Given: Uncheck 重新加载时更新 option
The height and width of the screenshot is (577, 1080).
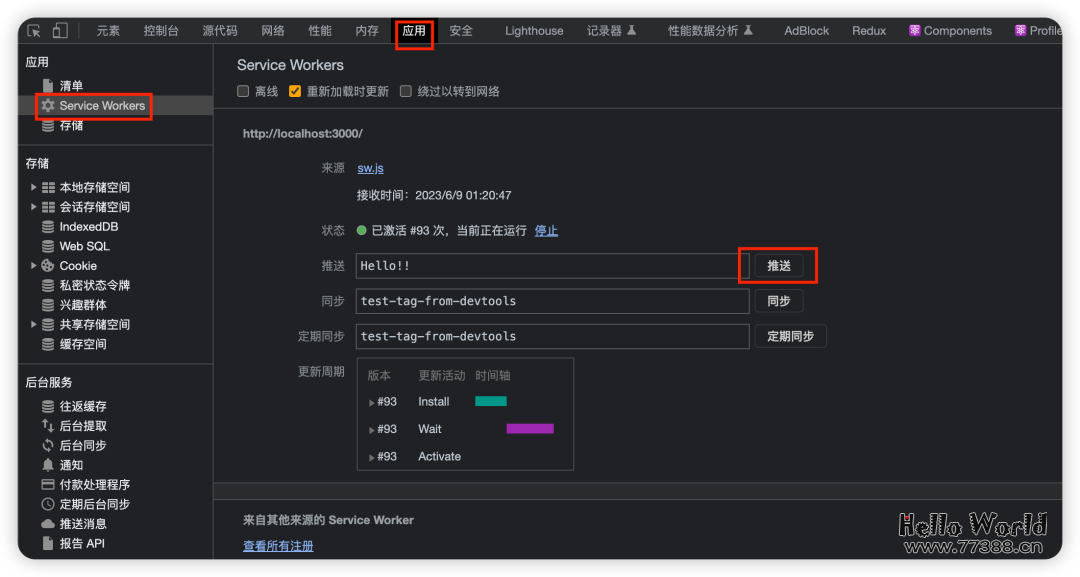Looking at the screenshot, I should 294,90.
